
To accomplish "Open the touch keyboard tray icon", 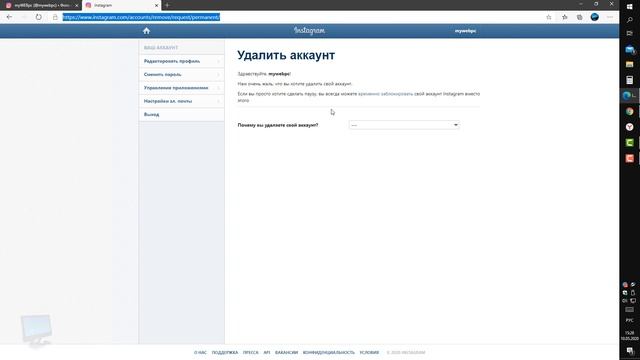I will 630,309.
